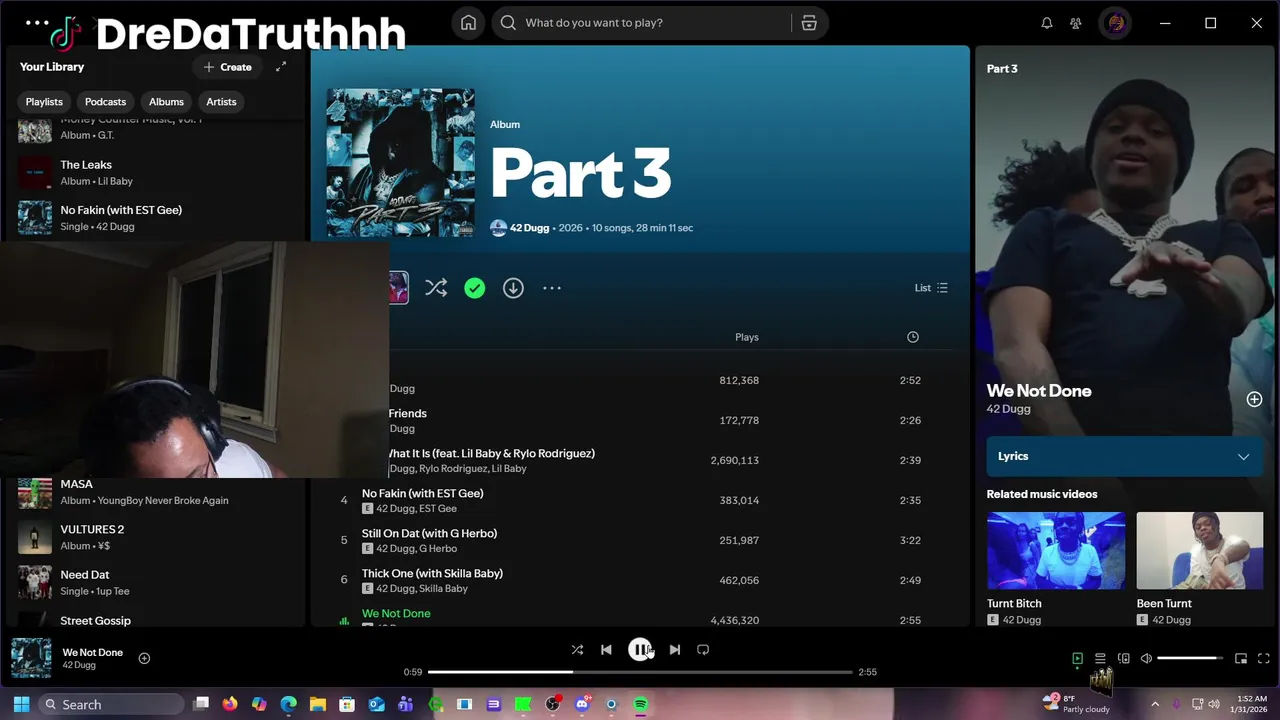The width and height of the screenshot is (1280, 720).
Task: Open the profile avatar menu
Action: pos(1116,23)
